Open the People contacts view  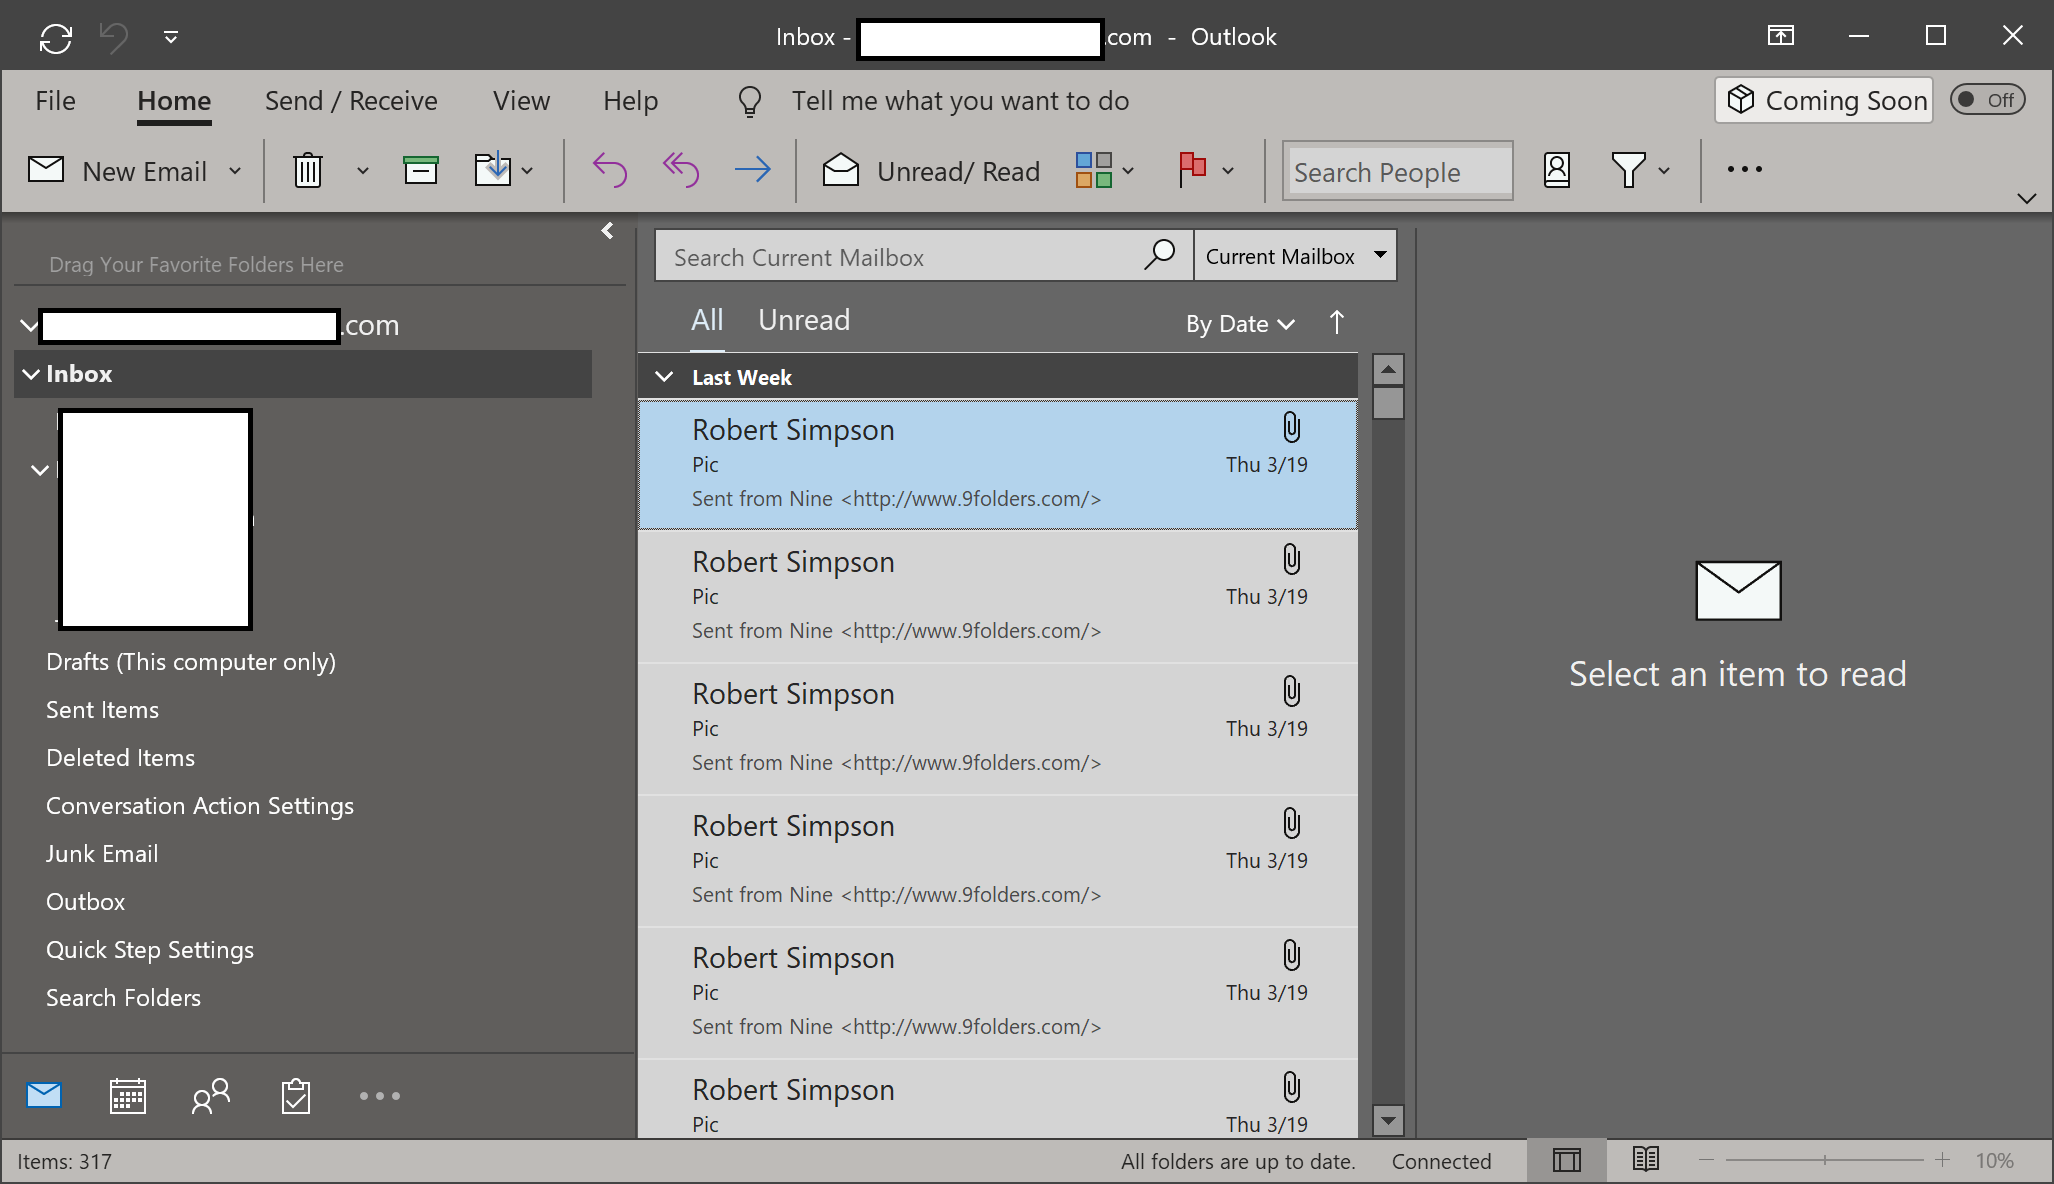(211, 1096)
